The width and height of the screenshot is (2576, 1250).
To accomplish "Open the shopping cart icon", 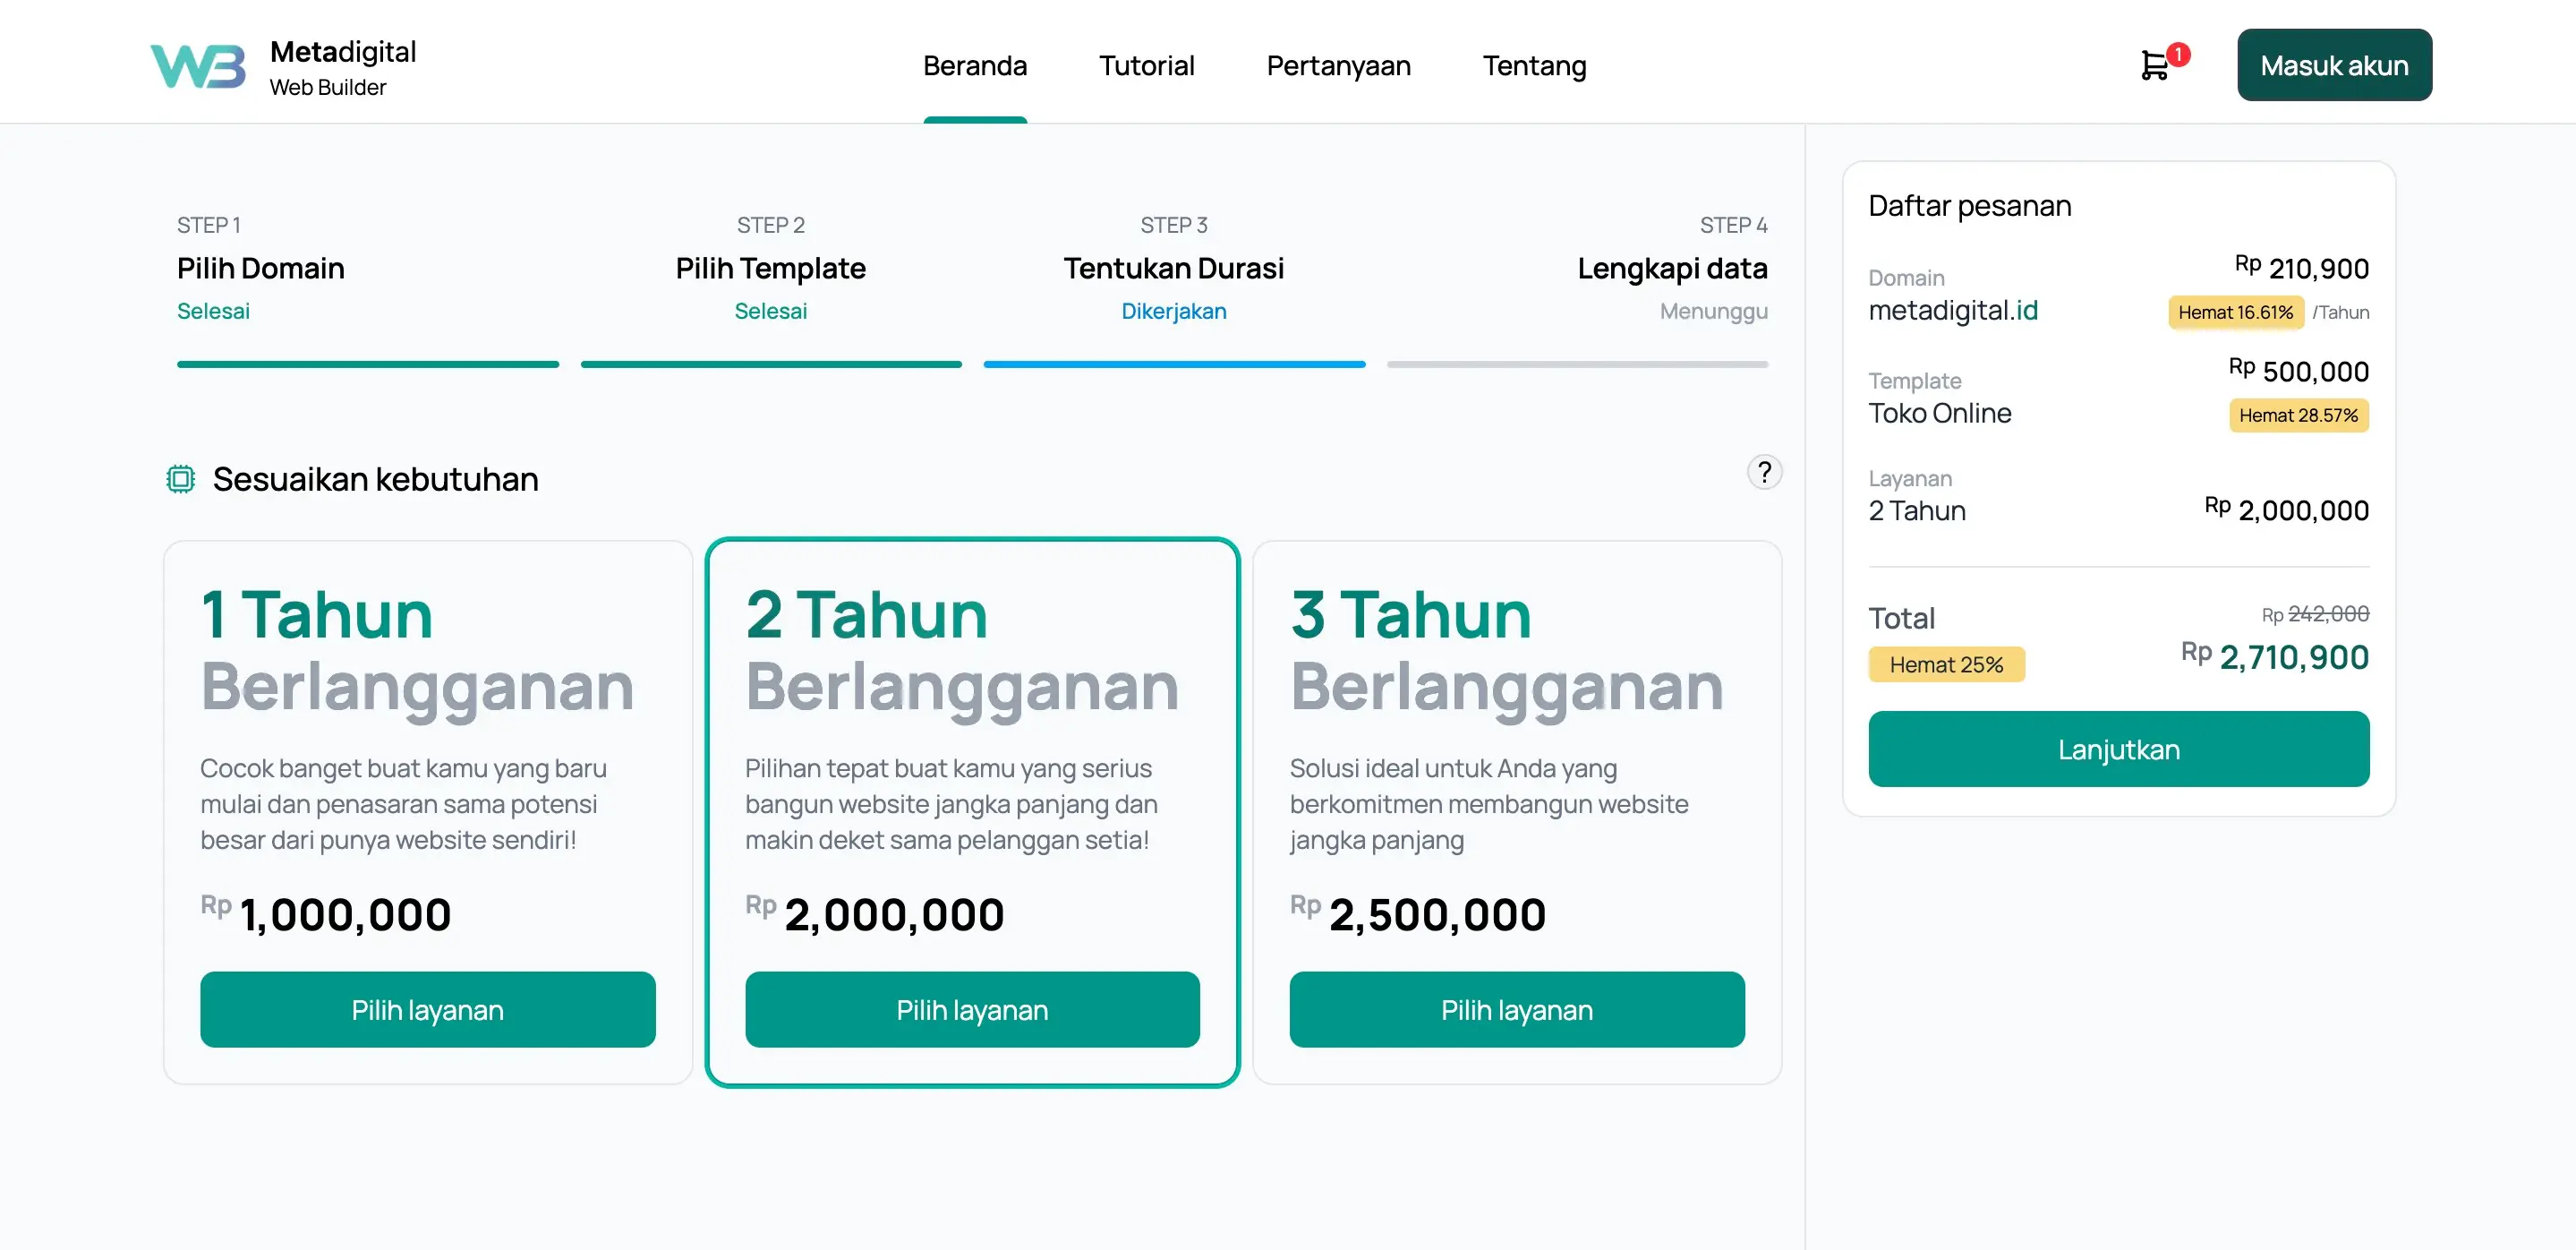I will tap(2154, 66).
